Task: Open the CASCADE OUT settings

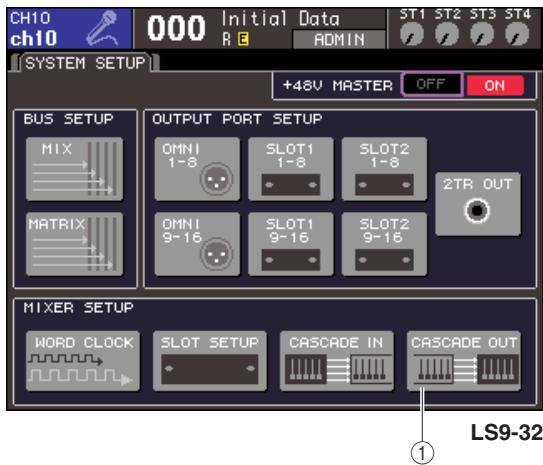Action: coord(463,361)
